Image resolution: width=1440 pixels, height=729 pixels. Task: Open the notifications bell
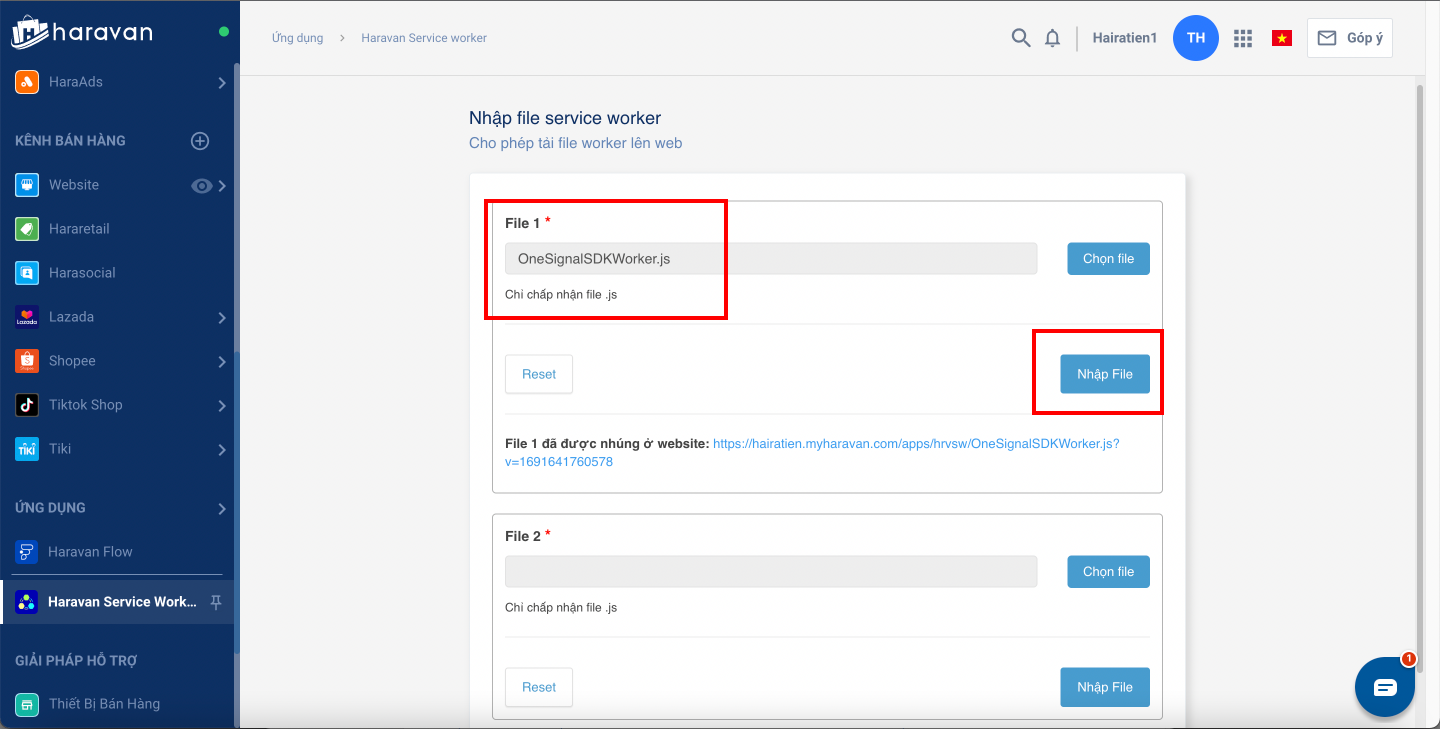pyautogui.click(x=1052, y=38)
